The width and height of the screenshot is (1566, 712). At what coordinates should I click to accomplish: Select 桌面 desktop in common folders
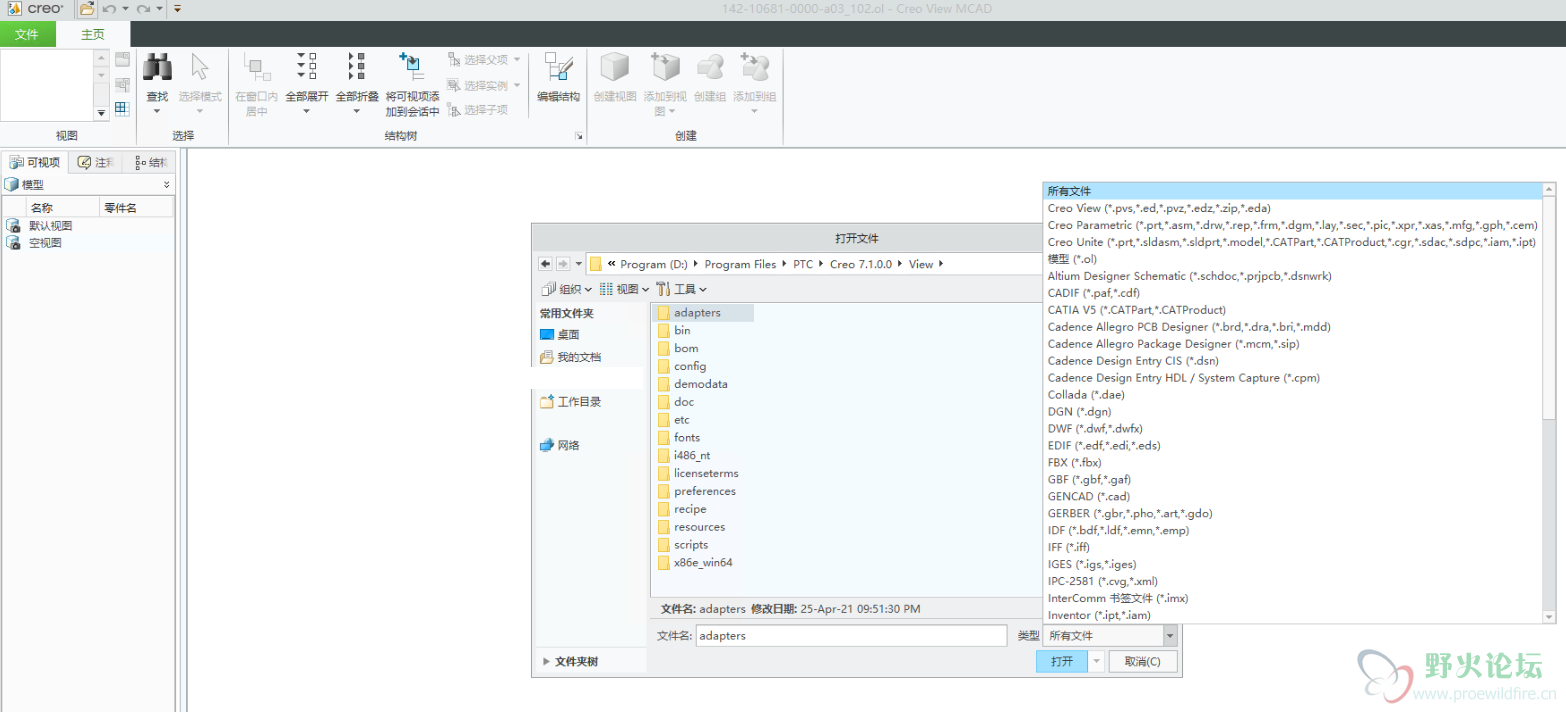pyautogui.click(x=560, y=335)
